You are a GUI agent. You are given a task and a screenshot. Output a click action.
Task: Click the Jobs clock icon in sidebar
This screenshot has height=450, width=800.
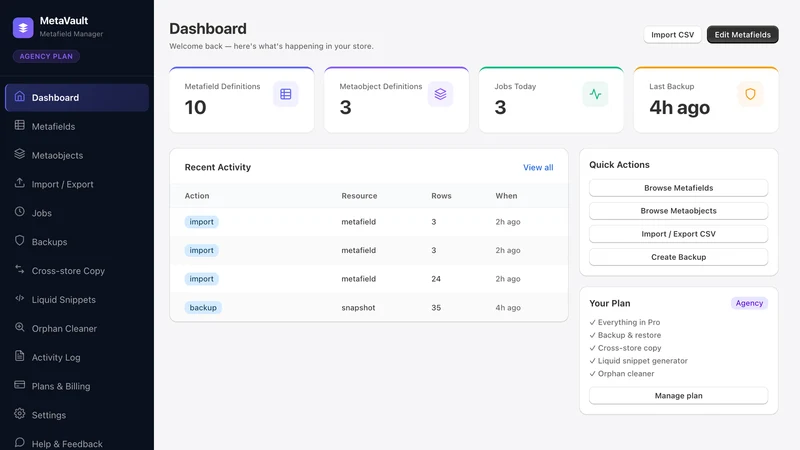(x=19, y=212)
